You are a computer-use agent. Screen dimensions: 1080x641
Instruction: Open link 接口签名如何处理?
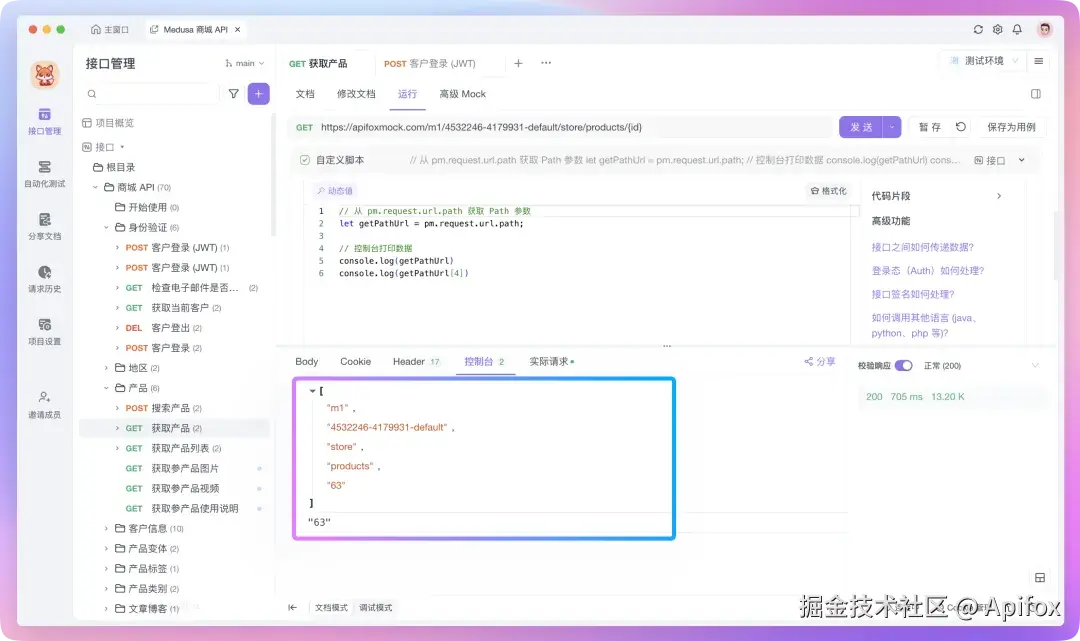pyautogui.click(x=913, y=294)
